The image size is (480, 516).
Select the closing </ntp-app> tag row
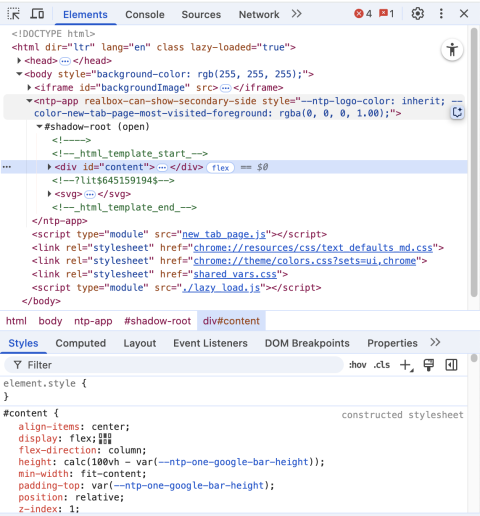(59, 221)
